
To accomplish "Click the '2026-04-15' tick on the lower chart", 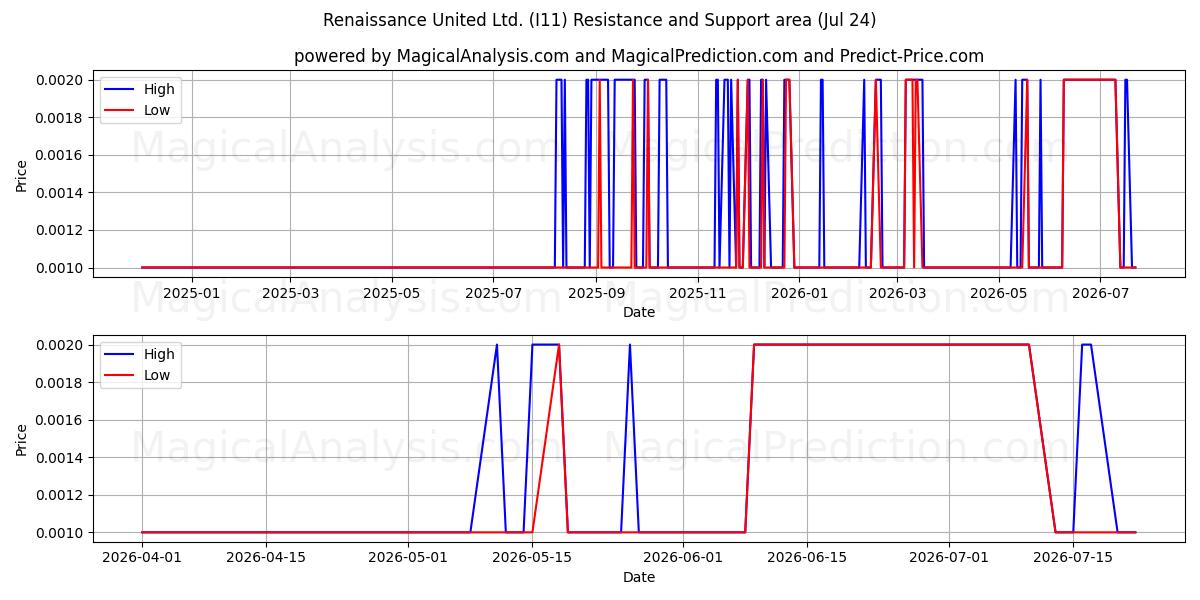I will click(266, 558).
